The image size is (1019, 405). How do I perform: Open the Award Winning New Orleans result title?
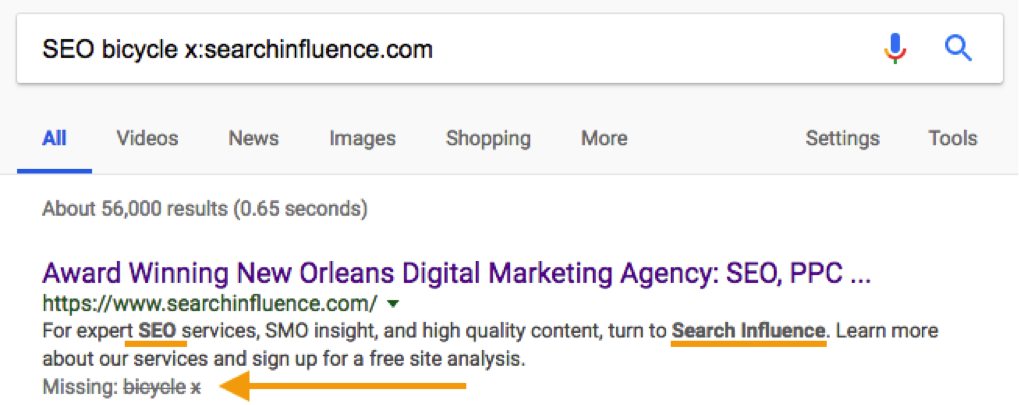(456, 272)
